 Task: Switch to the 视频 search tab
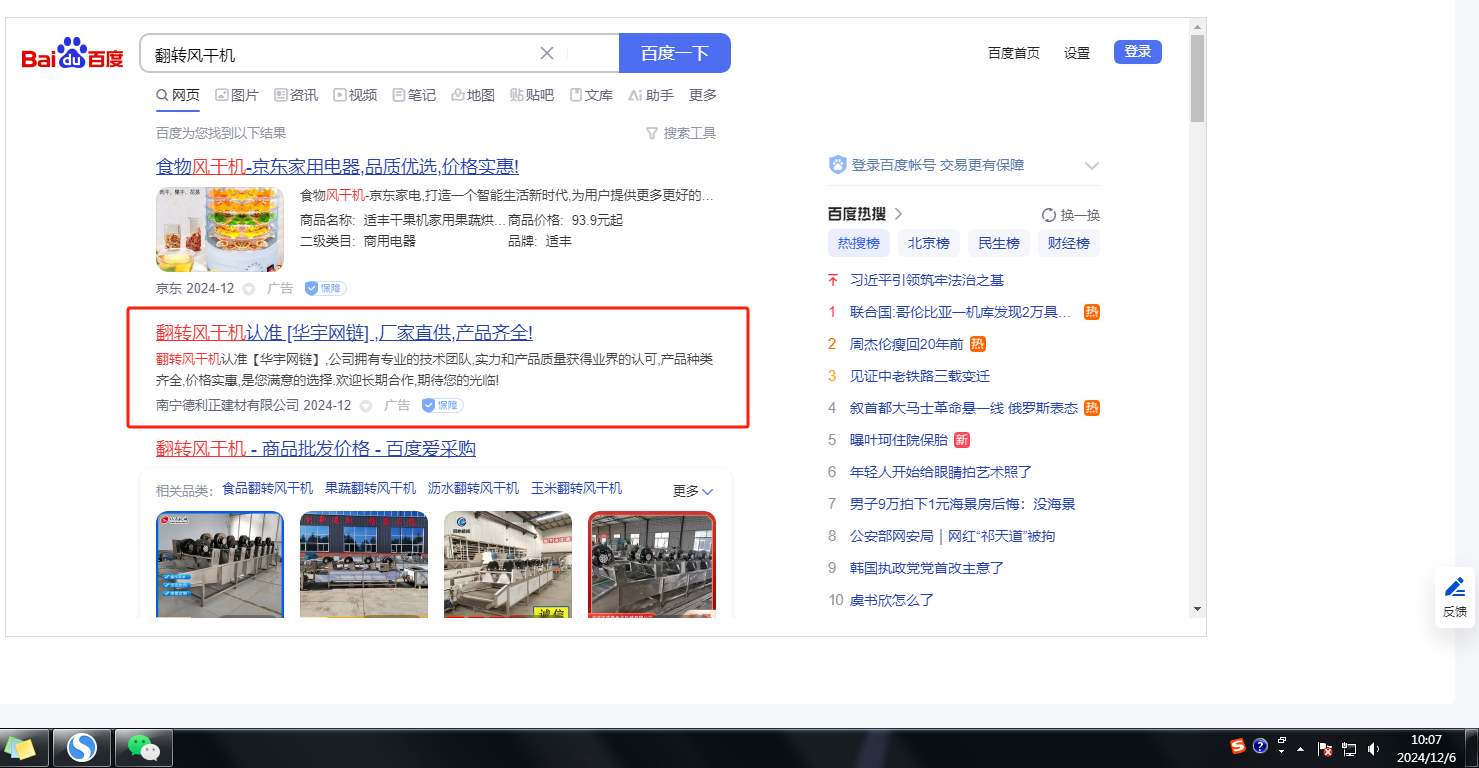click(x=355, y=95)
